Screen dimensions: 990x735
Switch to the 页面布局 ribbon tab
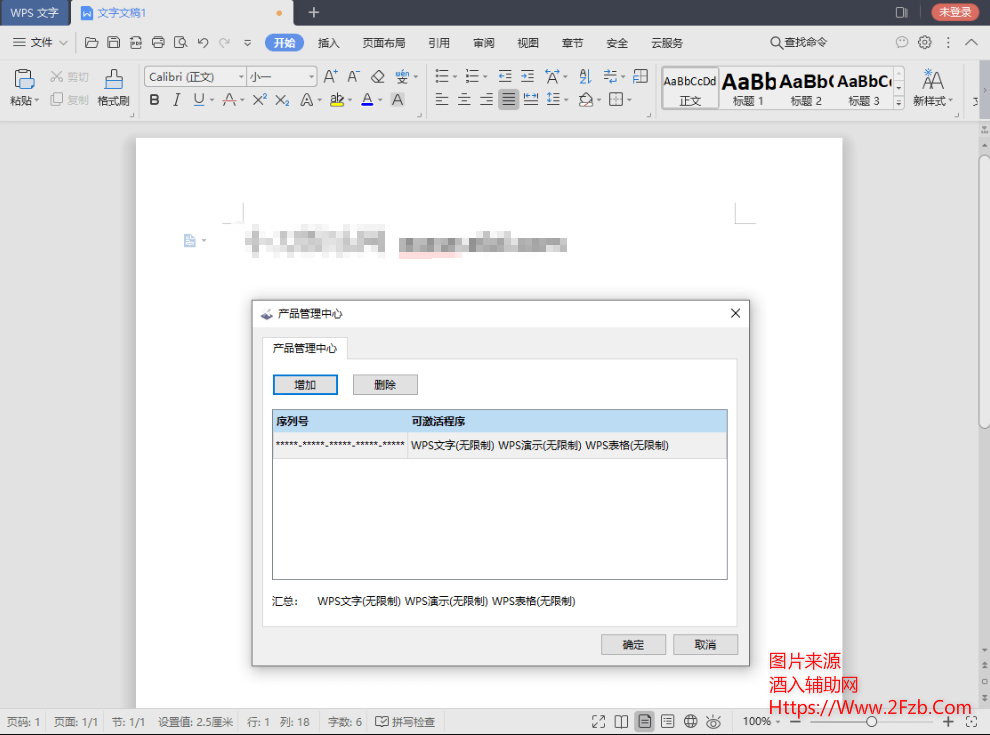coord(384,43)
